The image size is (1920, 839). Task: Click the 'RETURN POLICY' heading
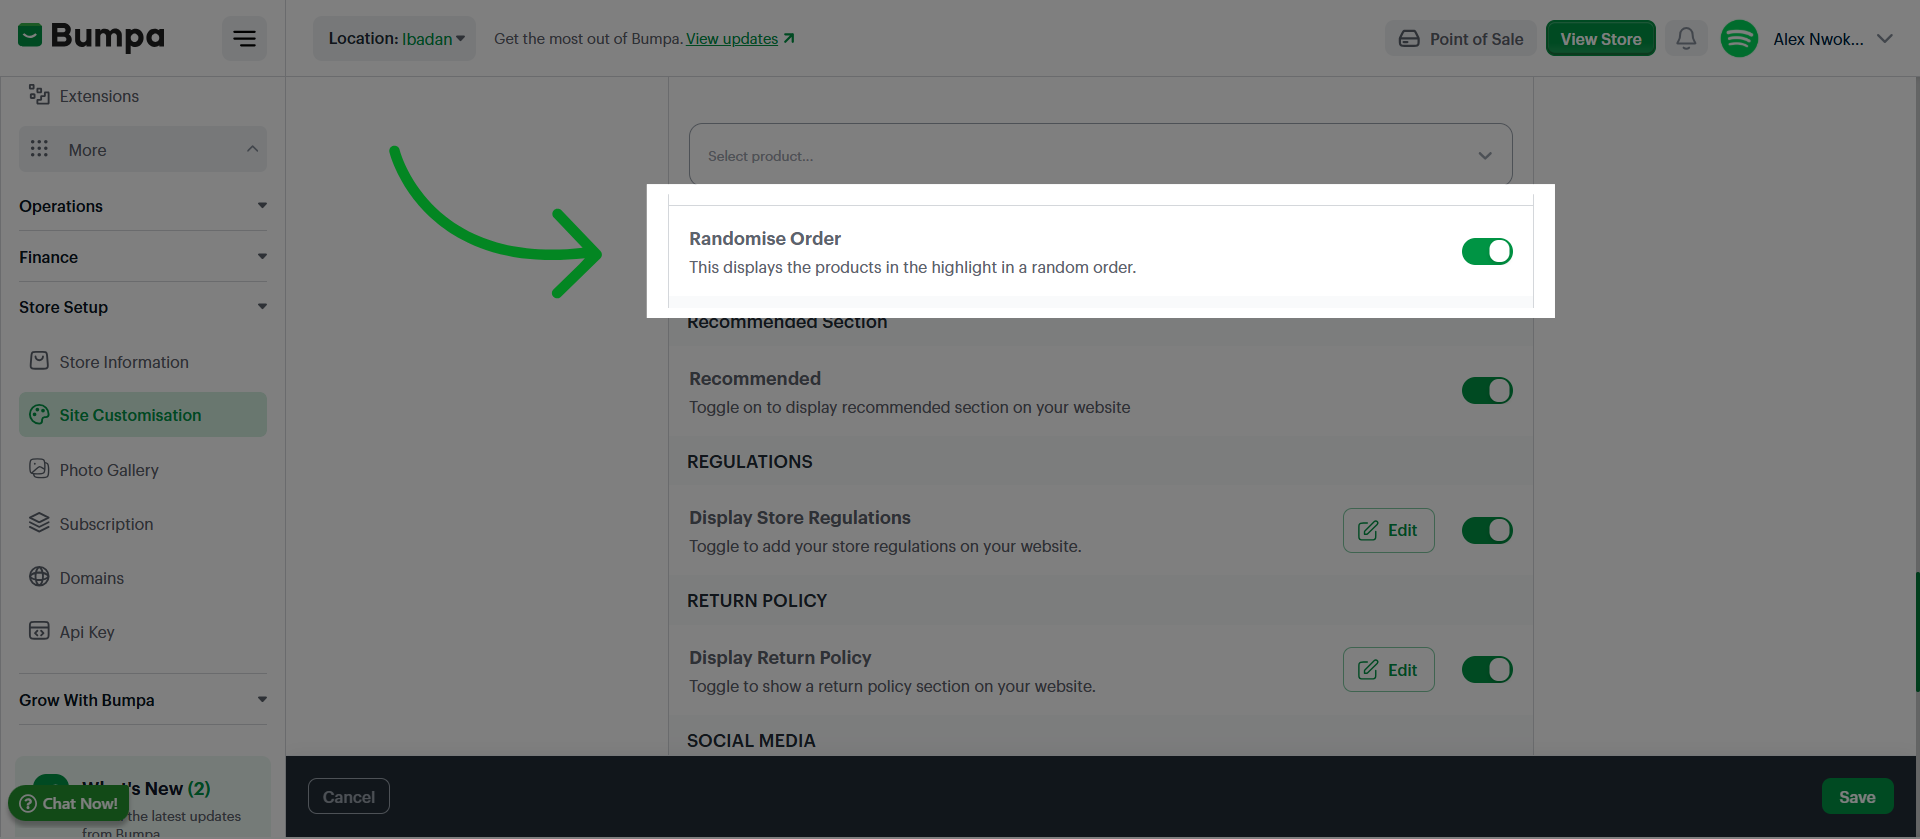757,601
